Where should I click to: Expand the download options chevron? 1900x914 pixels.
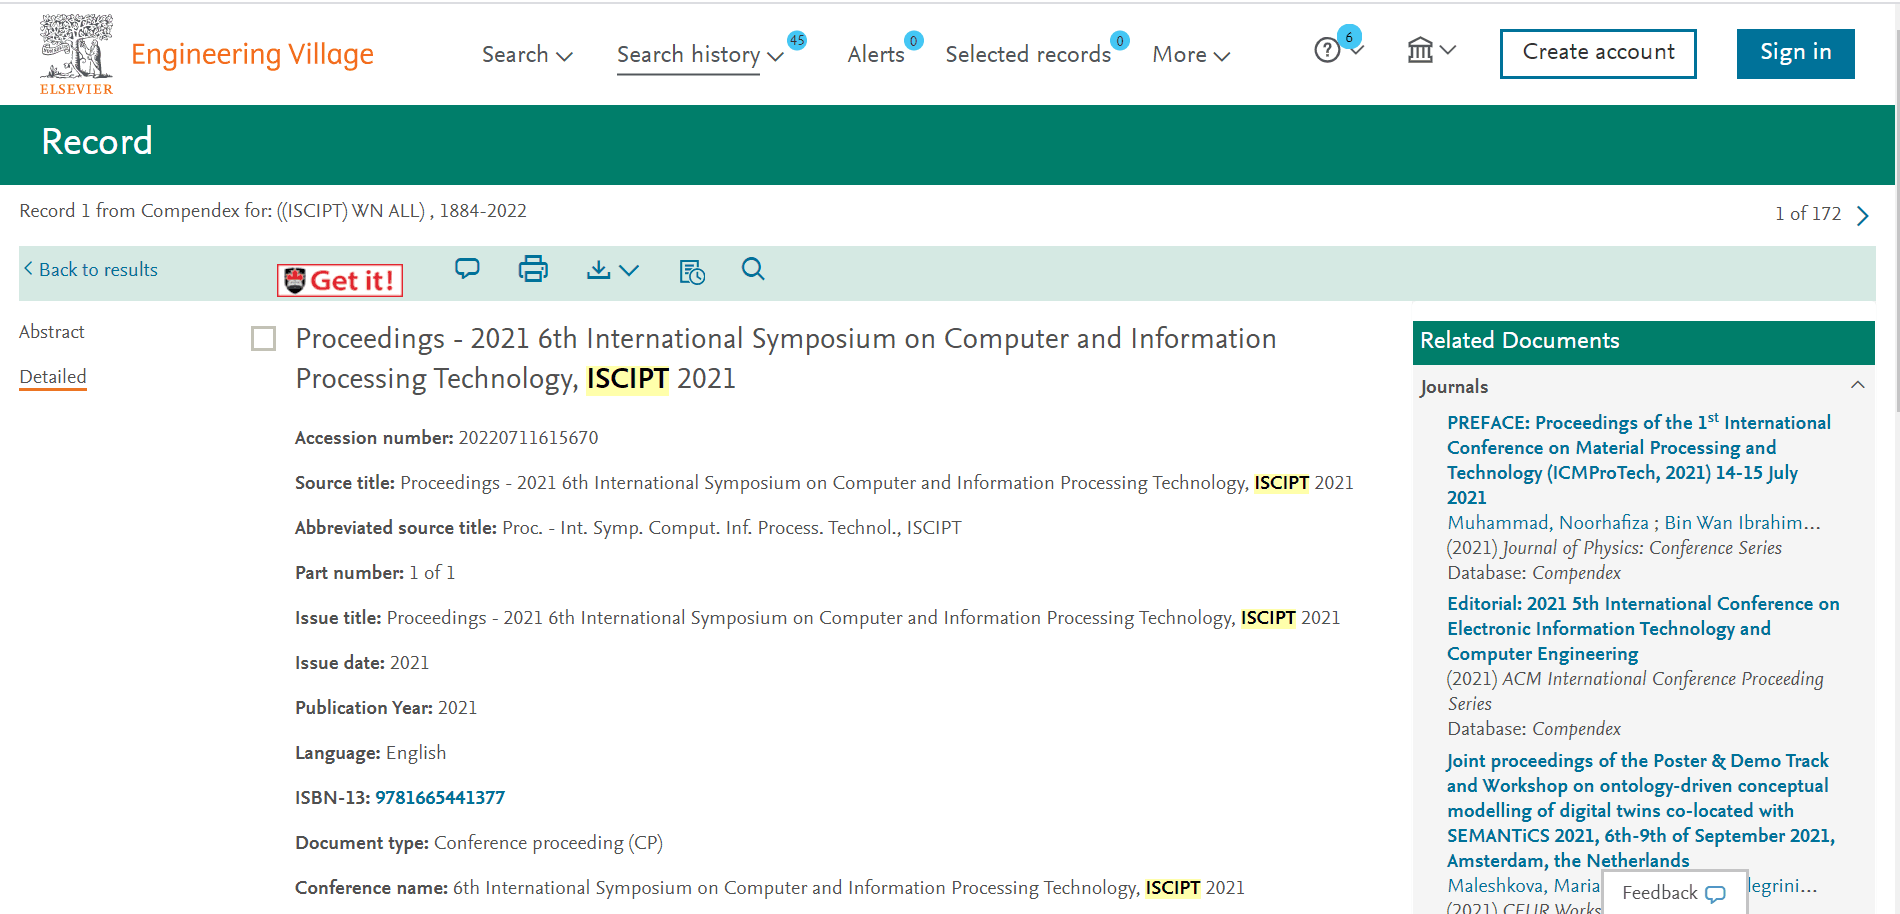point(629,270)
